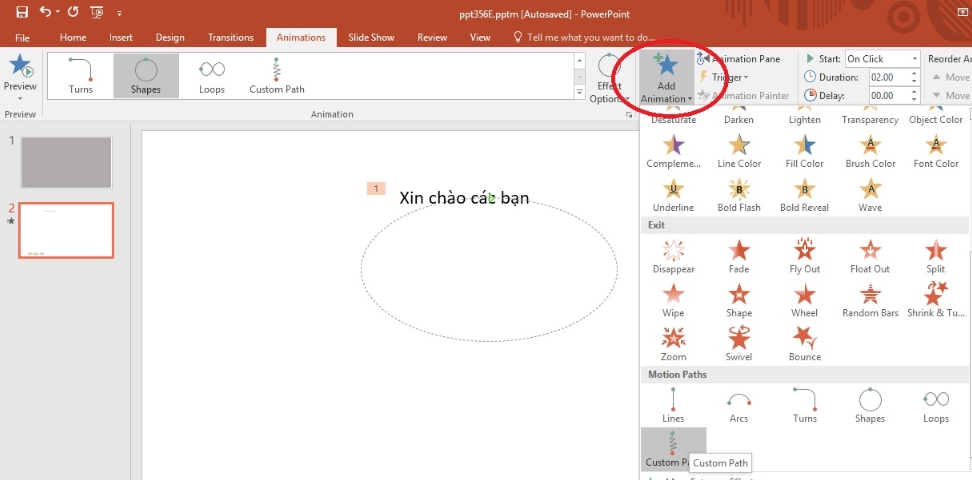This screenshot has width=972, height=480.
Task: Select the Loops motion path in the ribbon gallery
Action: point(211,76)
